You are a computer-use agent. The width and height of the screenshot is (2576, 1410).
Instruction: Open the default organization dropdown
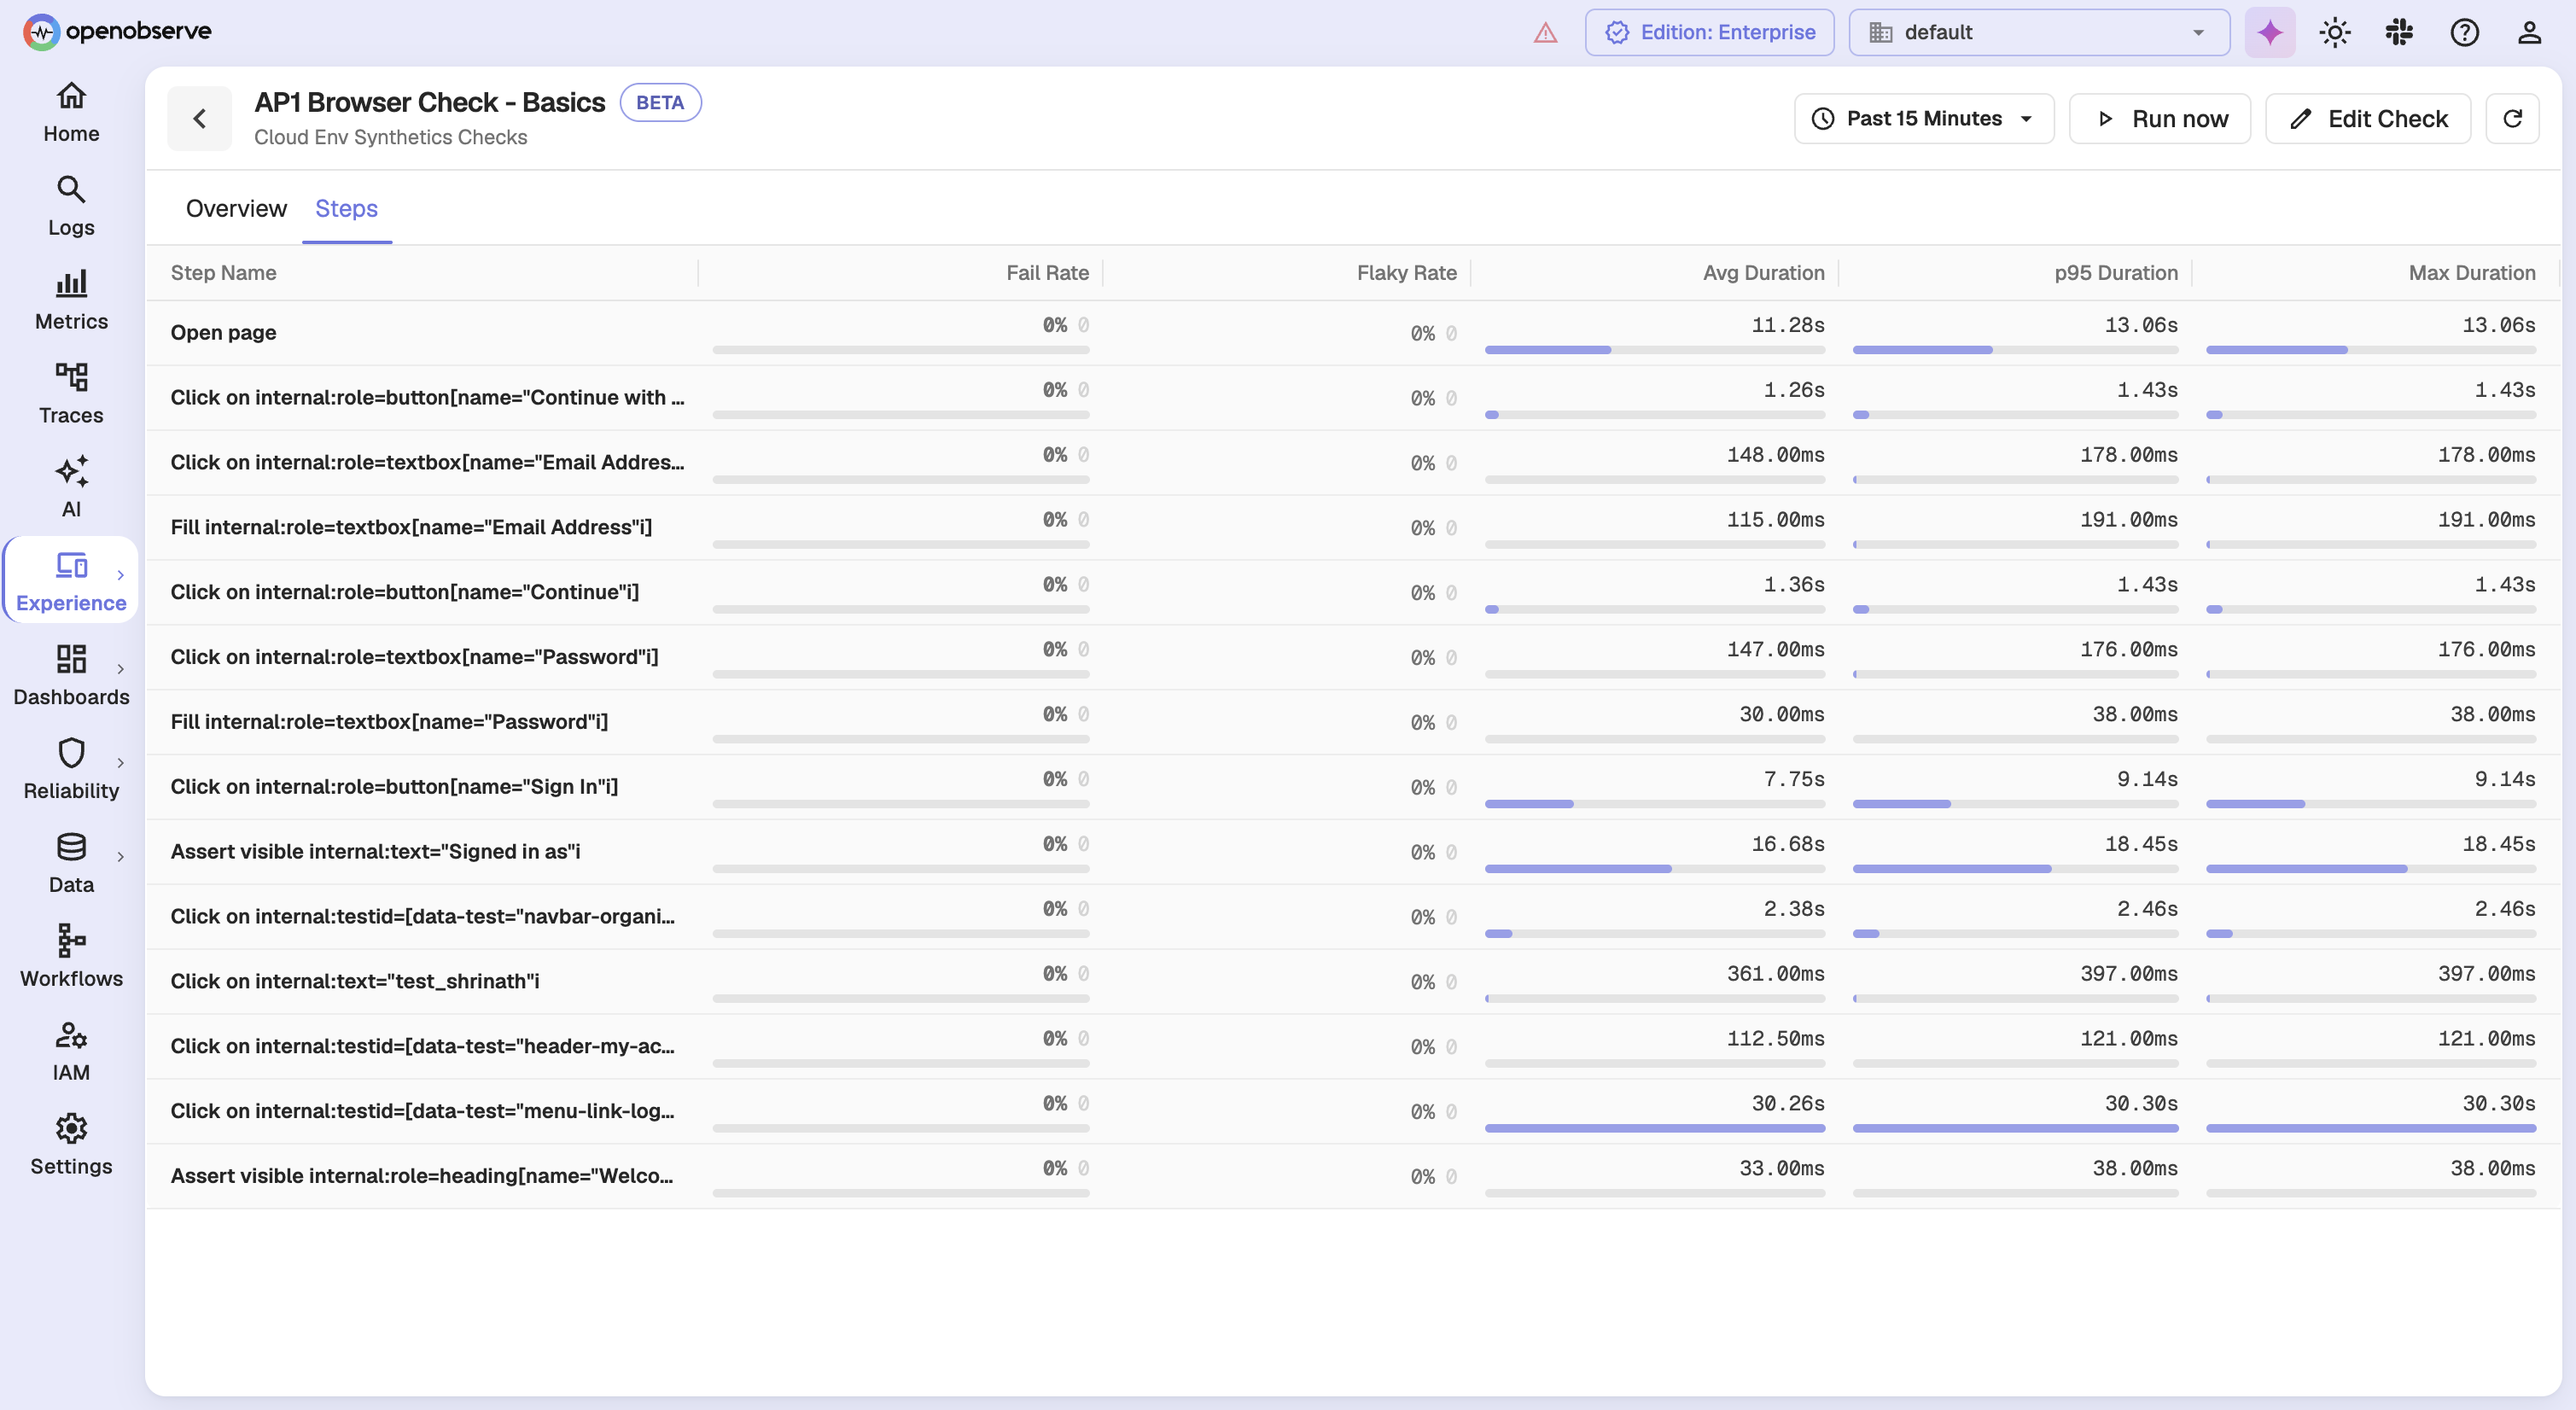(2039, 33)
